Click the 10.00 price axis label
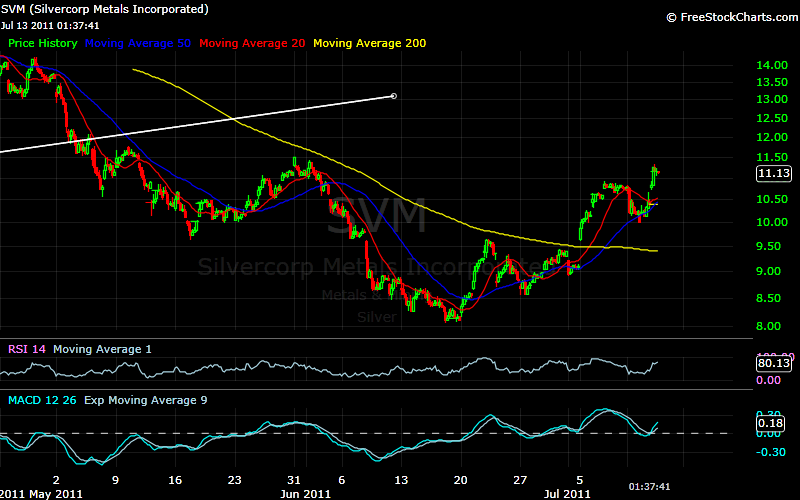Viewport: 800px width, 500px height. click(x=772, y=222)
